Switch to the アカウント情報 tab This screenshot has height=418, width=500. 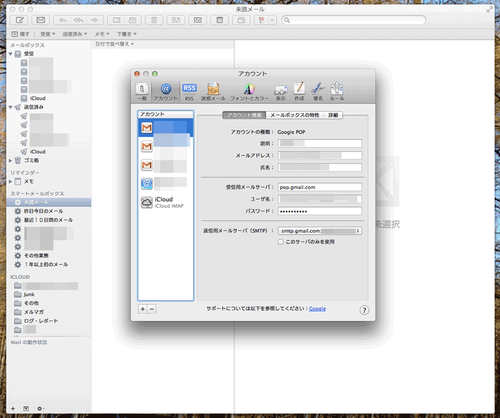click(x=244, y=115)
